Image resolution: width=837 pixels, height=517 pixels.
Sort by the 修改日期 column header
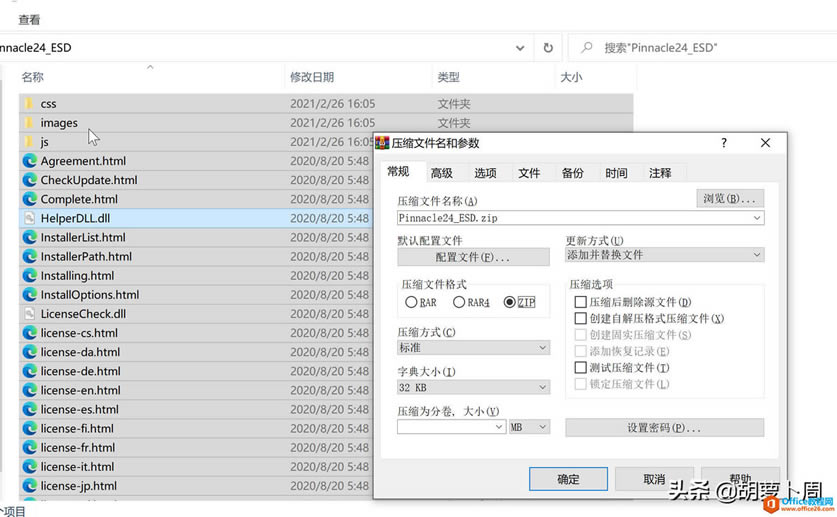pos(312,77)
